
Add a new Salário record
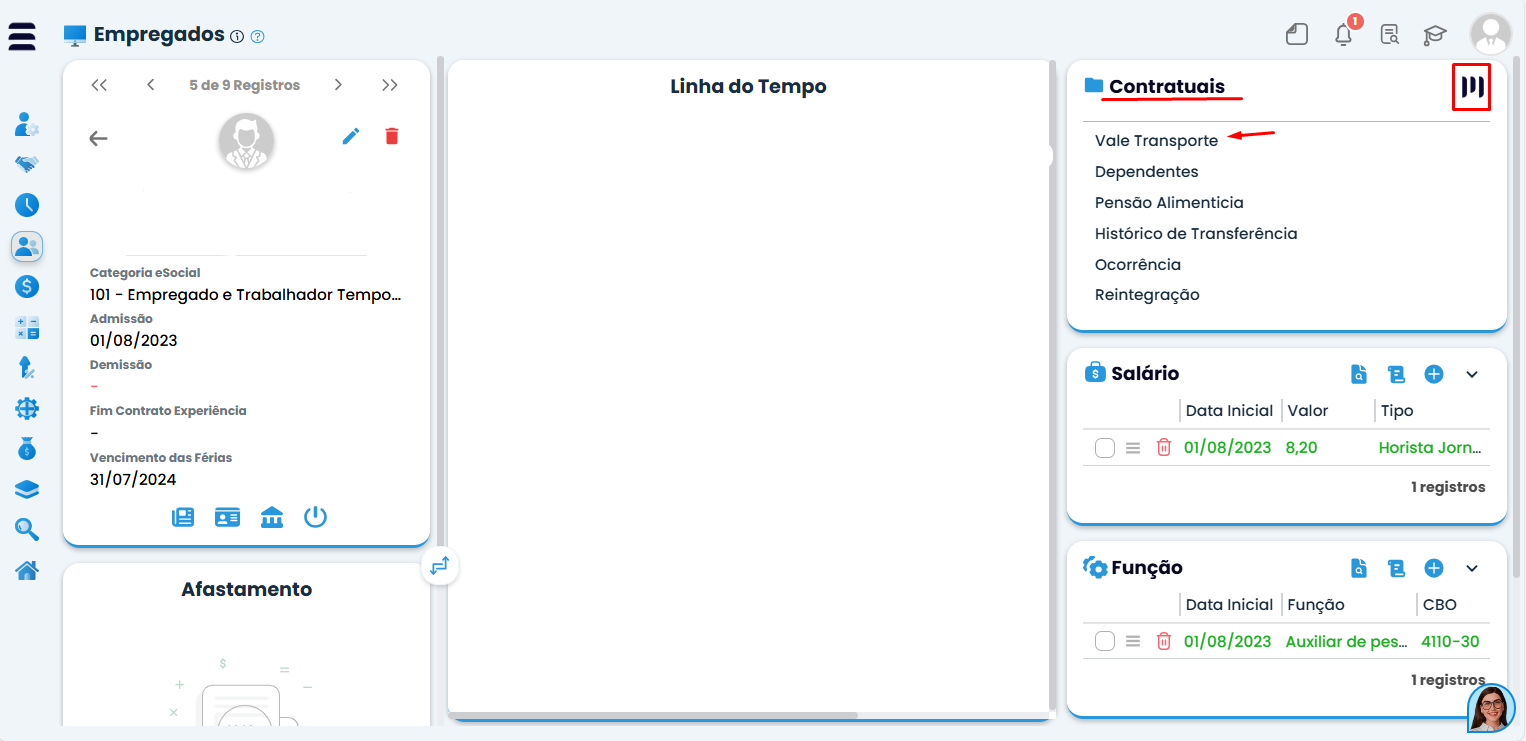(1434, 374)
